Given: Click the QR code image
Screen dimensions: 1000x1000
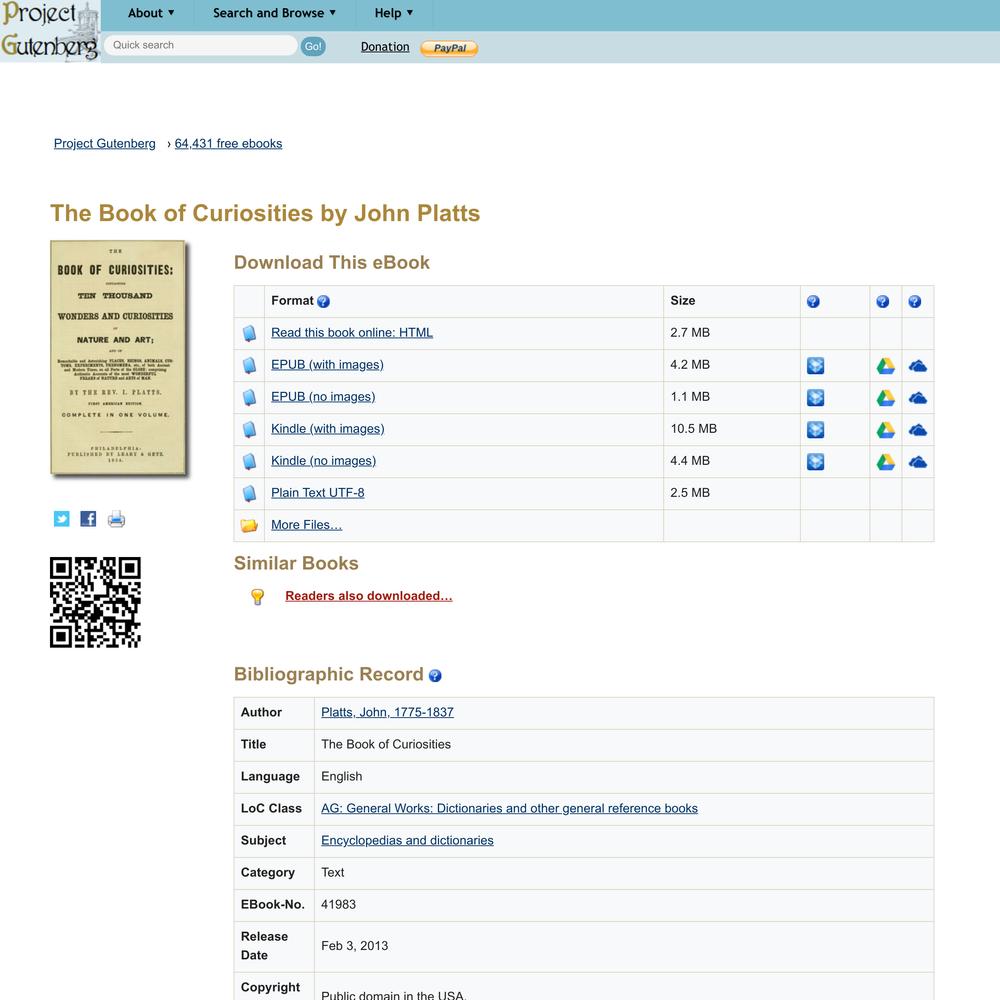Looking at the screenshot, I should point(95,602).
